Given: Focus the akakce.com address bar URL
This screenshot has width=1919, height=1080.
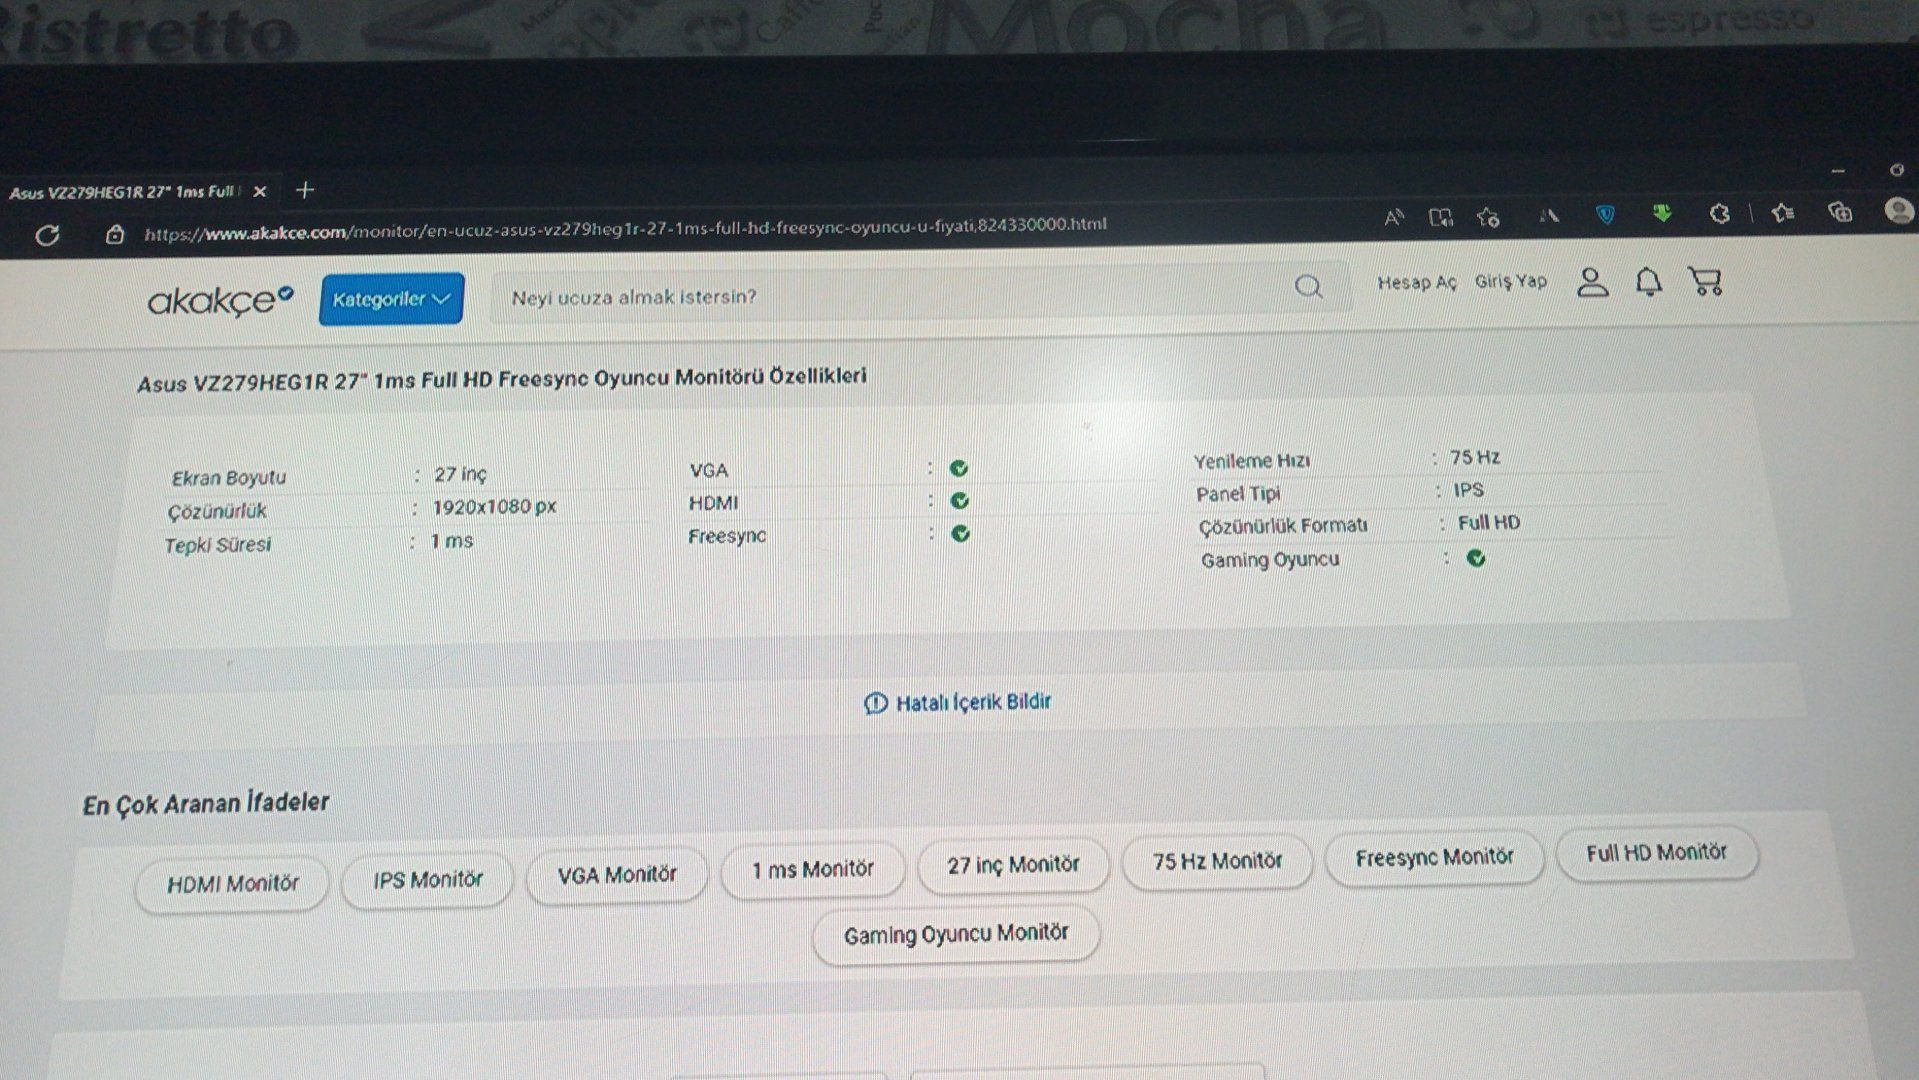Looking at the screenshot, I should 625,228.
